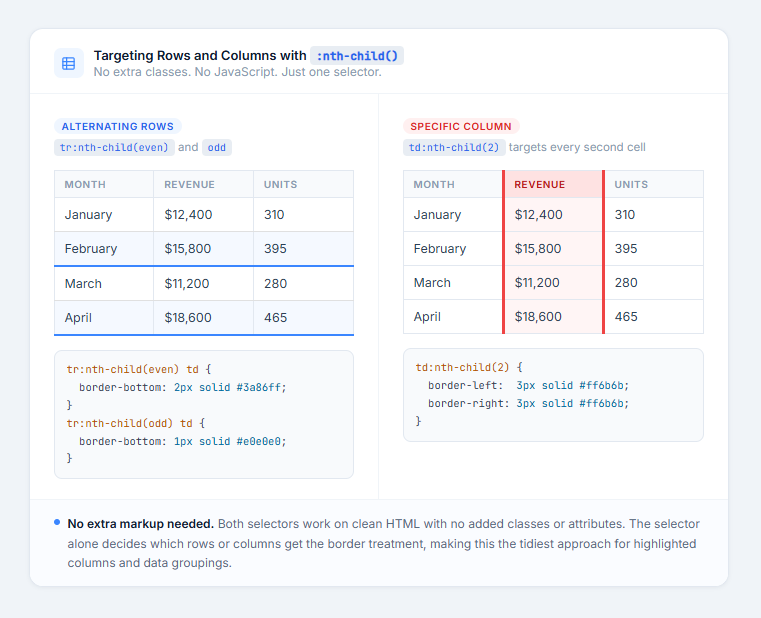Click $12,400 in the red highlighted column

(x=553, y=215)
